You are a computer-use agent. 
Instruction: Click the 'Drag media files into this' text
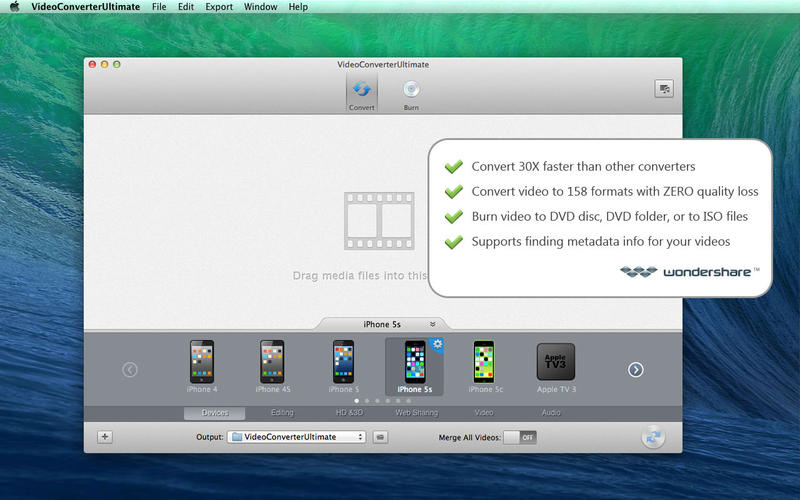tap(360, 276)
